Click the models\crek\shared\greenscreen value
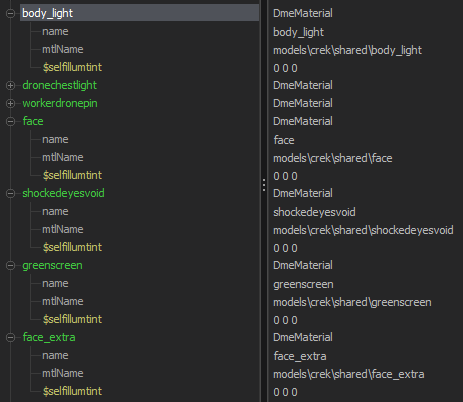 (352, 302)
